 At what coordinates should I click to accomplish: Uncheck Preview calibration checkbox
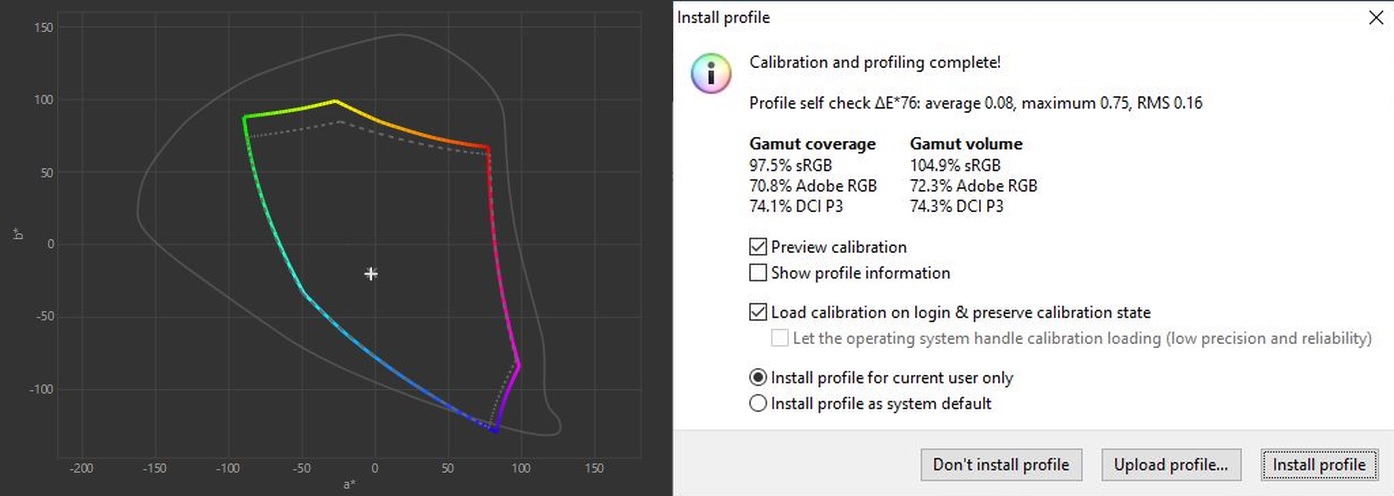(758, 247)
